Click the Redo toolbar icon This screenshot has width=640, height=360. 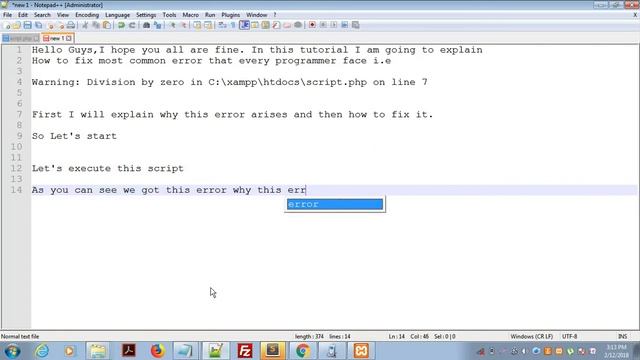[132, 25]
